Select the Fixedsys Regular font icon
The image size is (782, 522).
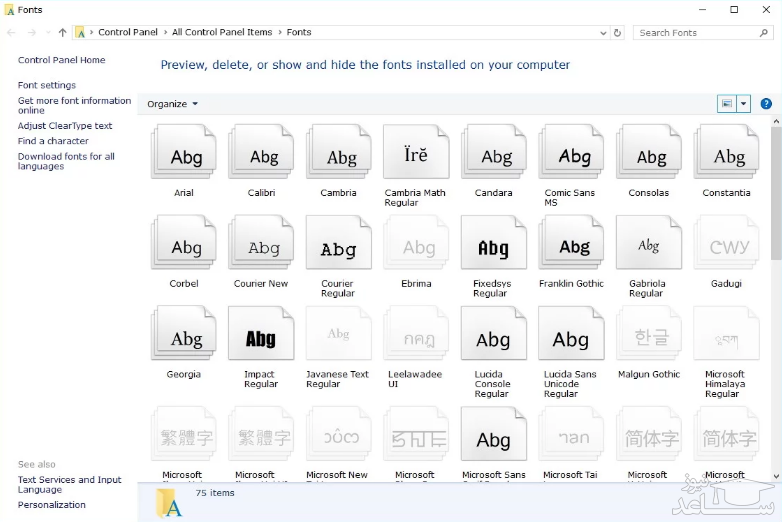click(493, 245)
